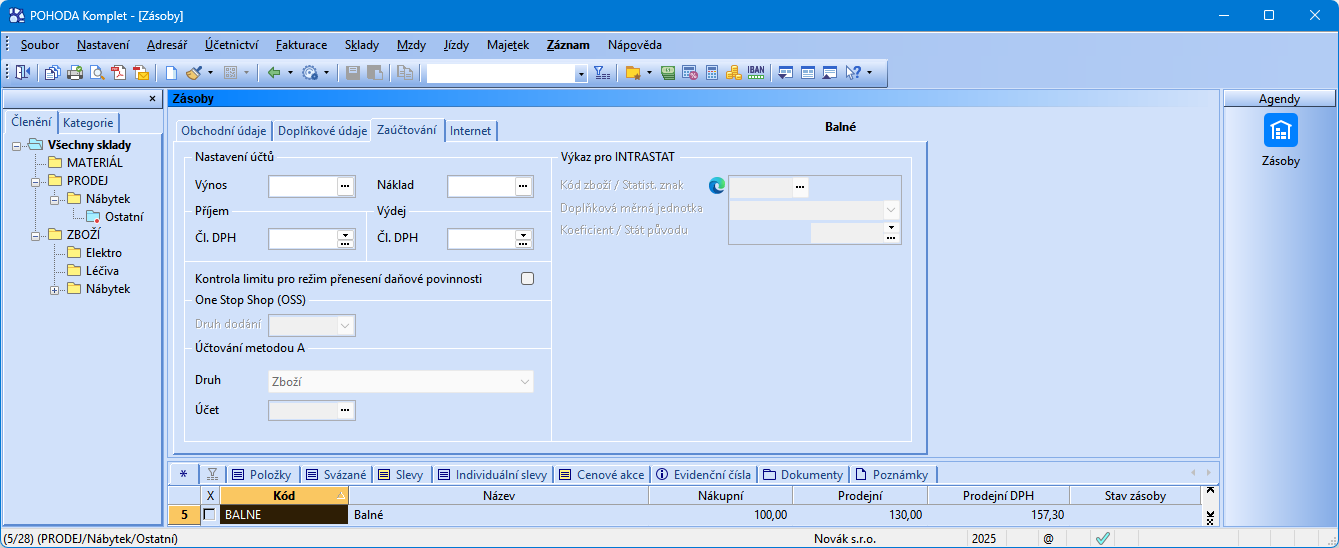The height and width of the screenshot is (548, 1339).
Task: Click the IBAN toolbar icon
Action: pos(756,73)
